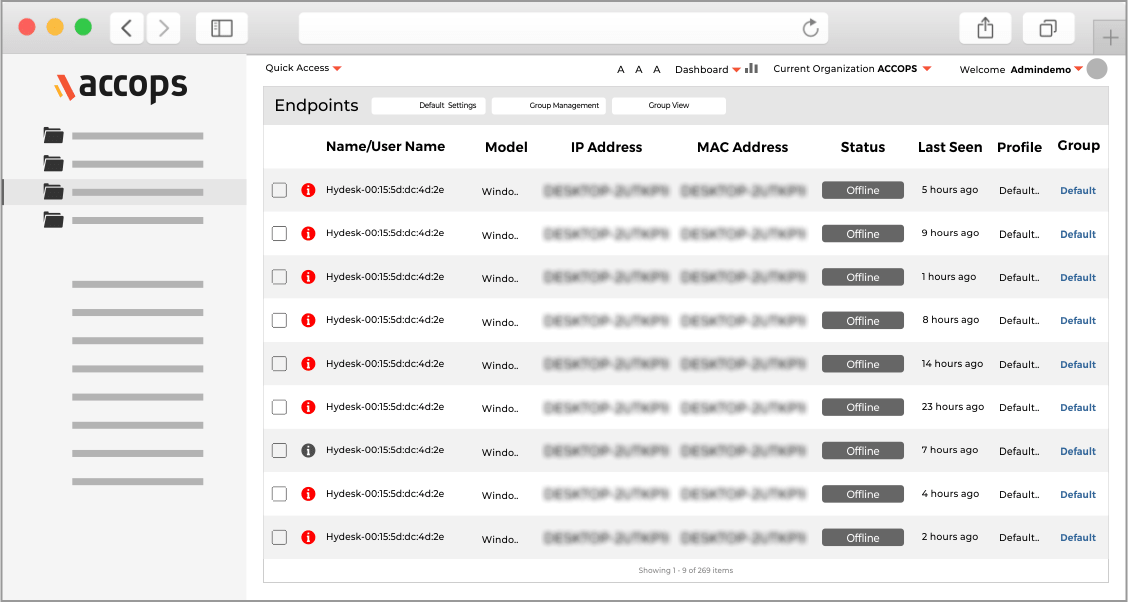Image resolution: width=1128 pixels, height=602 pixels.
Task: Check the checkbox on the first endpoint row
Action: (x=279, y=189)
